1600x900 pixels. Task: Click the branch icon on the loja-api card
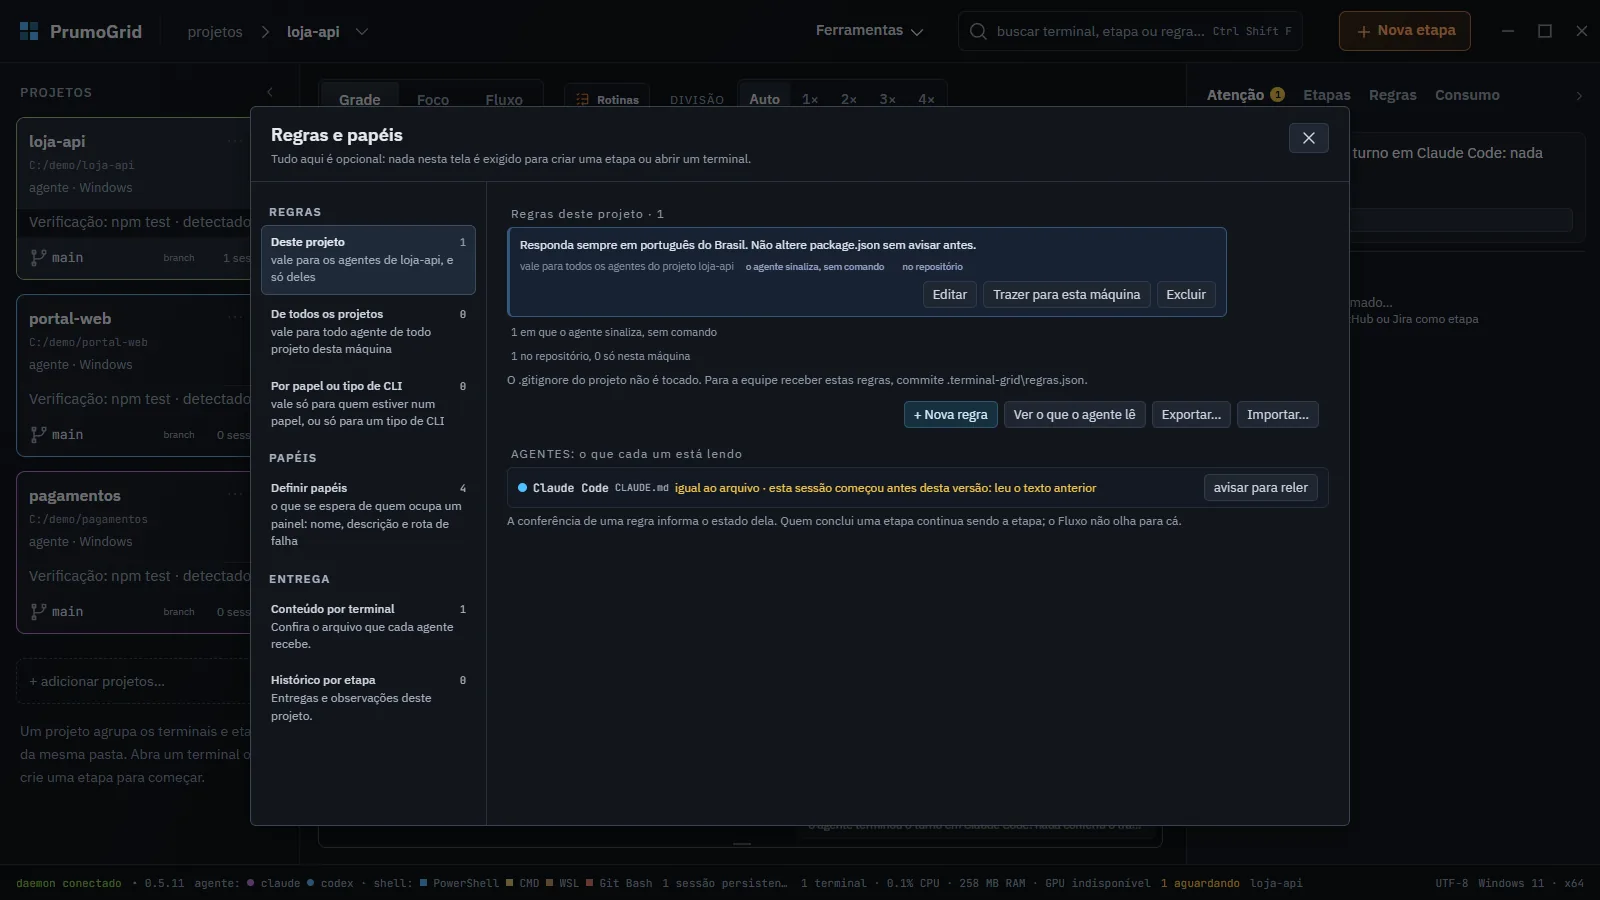point(38,258)
